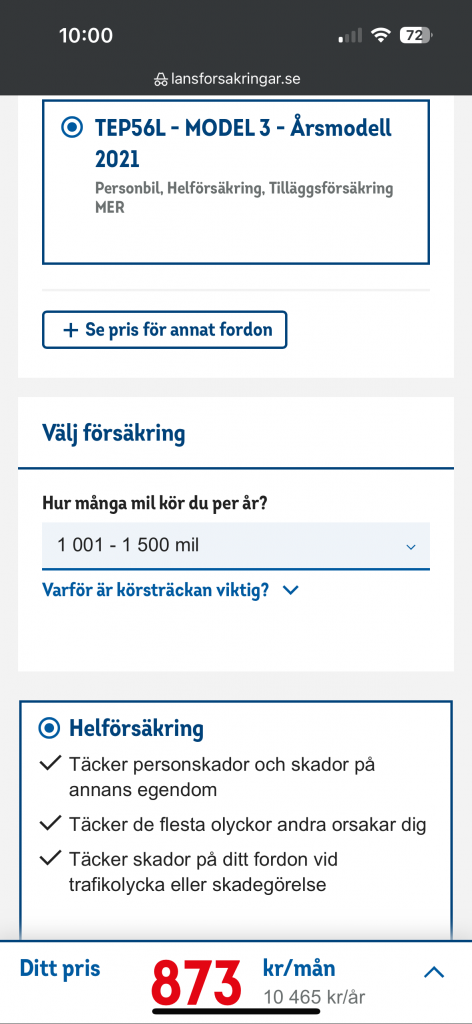Click the checkmark beside Täcker skador på ditt fordon

50,859
